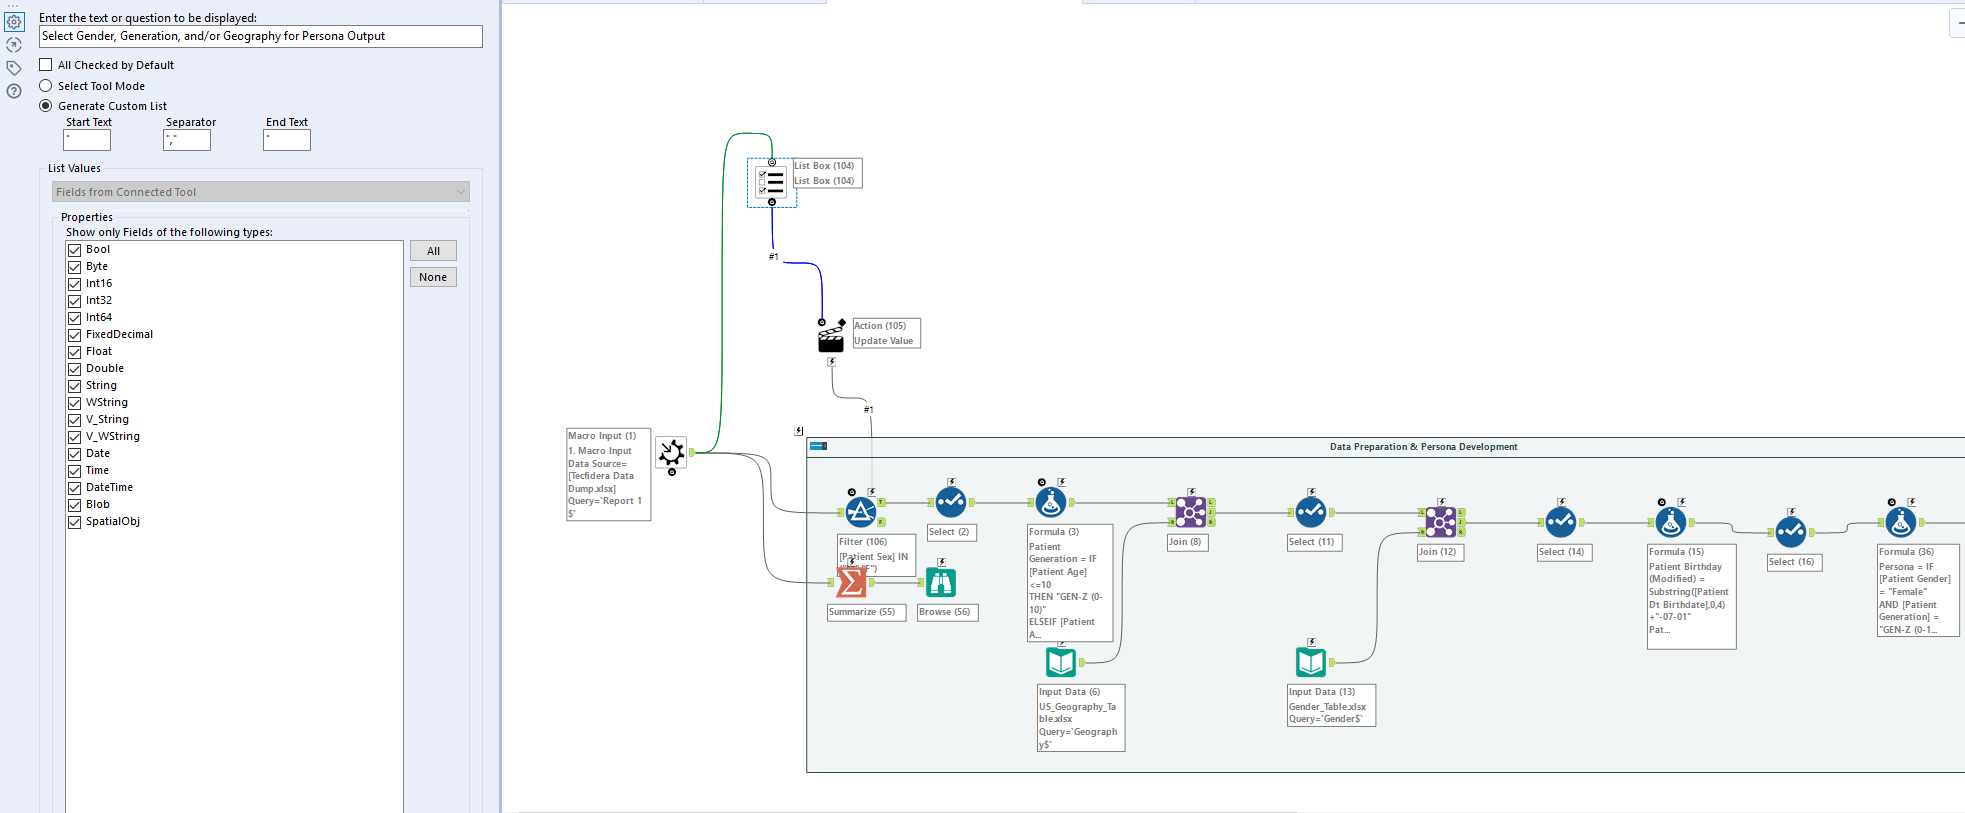1965x813 pixels.
Task: Click the Input Data (6) annotation
Action: 1080,718
